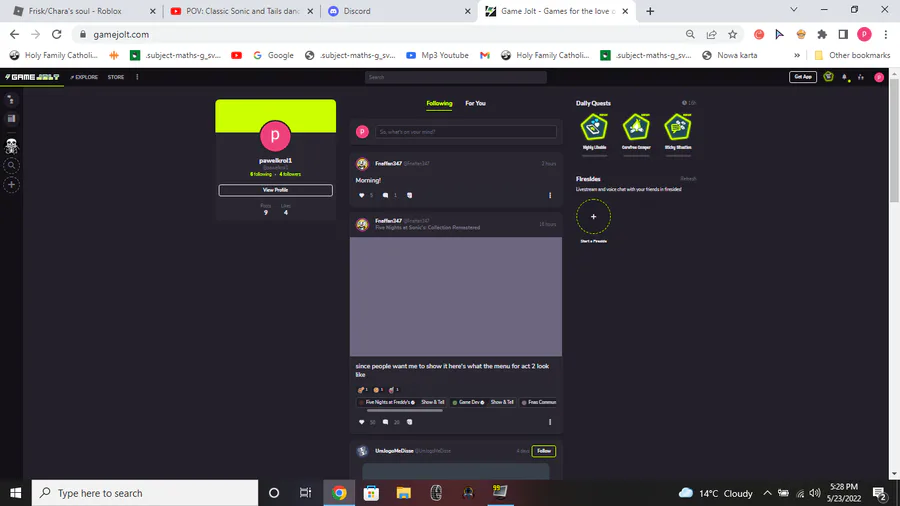Open the Explore menu item
Screen dimensions: 900x506
click(x=84, y=77)
